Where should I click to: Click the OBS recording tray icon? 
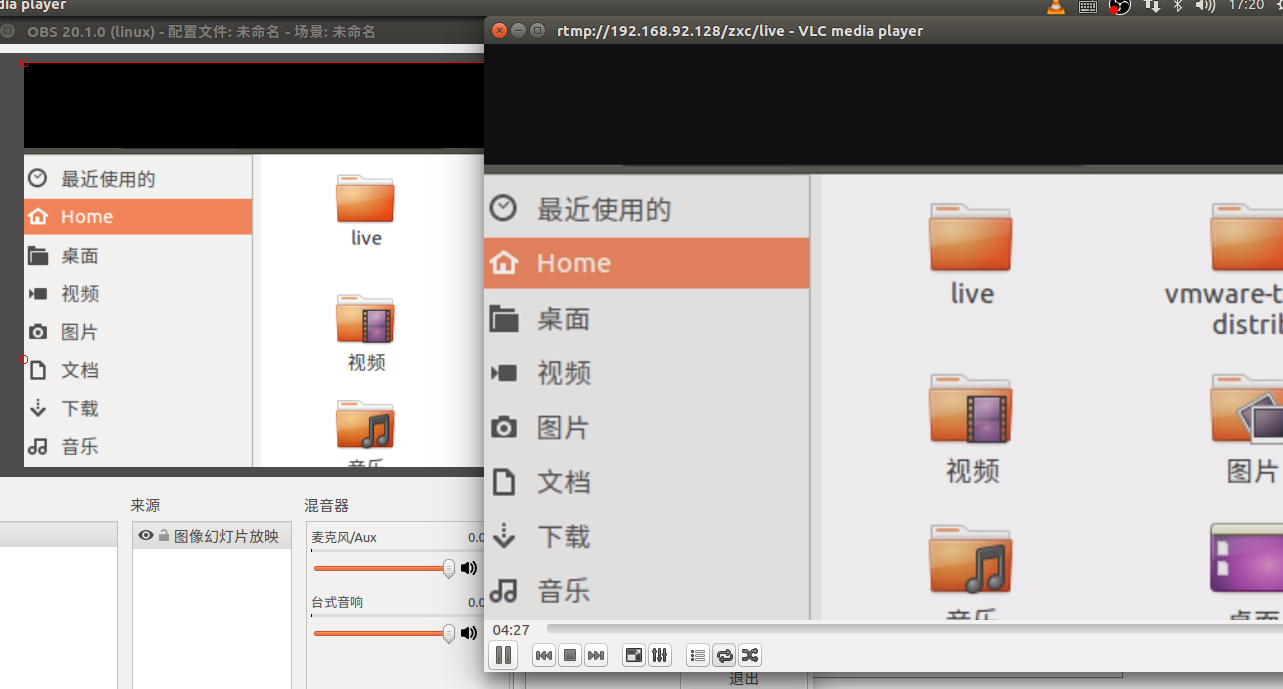[1120, 6]
